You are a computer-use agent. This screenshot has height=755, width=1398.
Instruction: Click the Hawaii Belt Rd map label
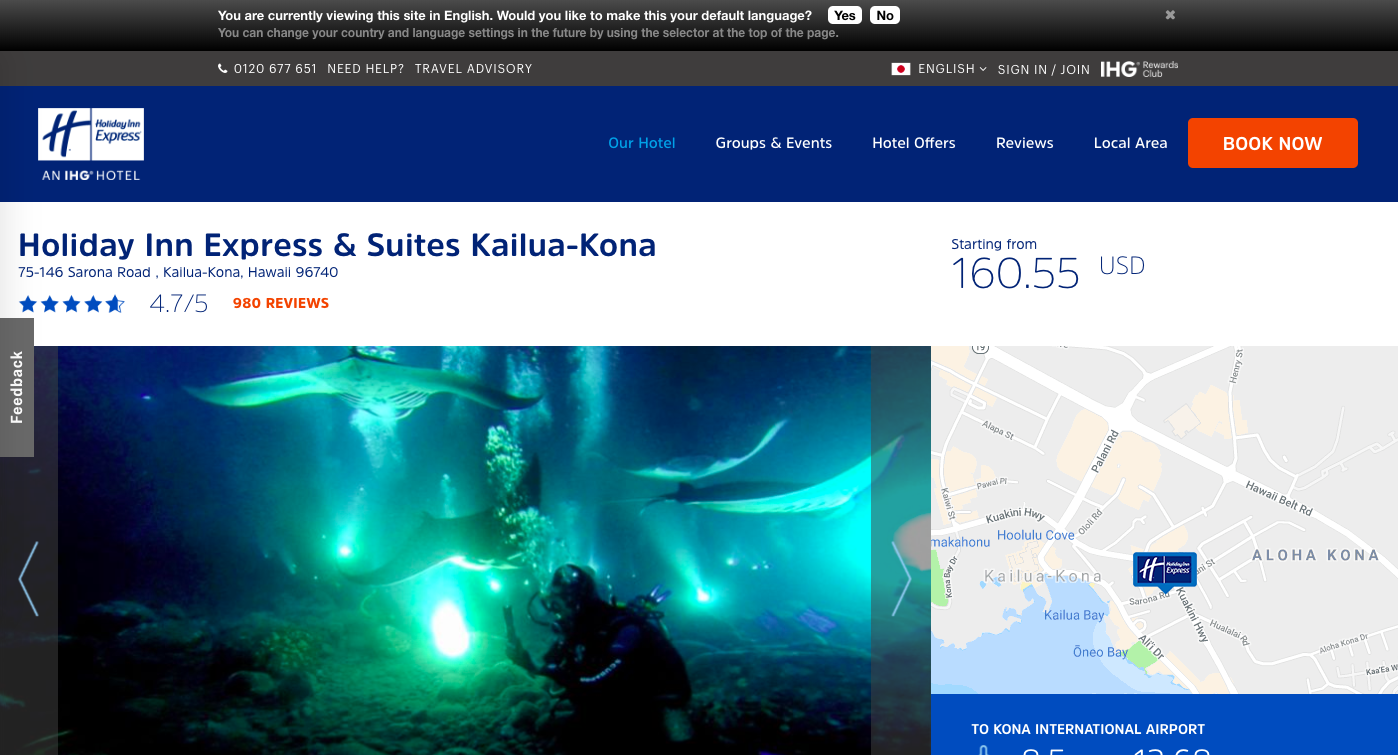pyautogui.click(x=1279, y=497)
